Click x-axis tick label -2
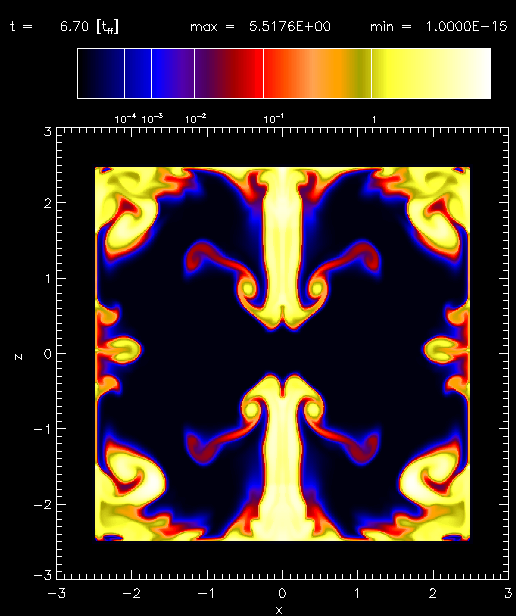 (132, 593)
